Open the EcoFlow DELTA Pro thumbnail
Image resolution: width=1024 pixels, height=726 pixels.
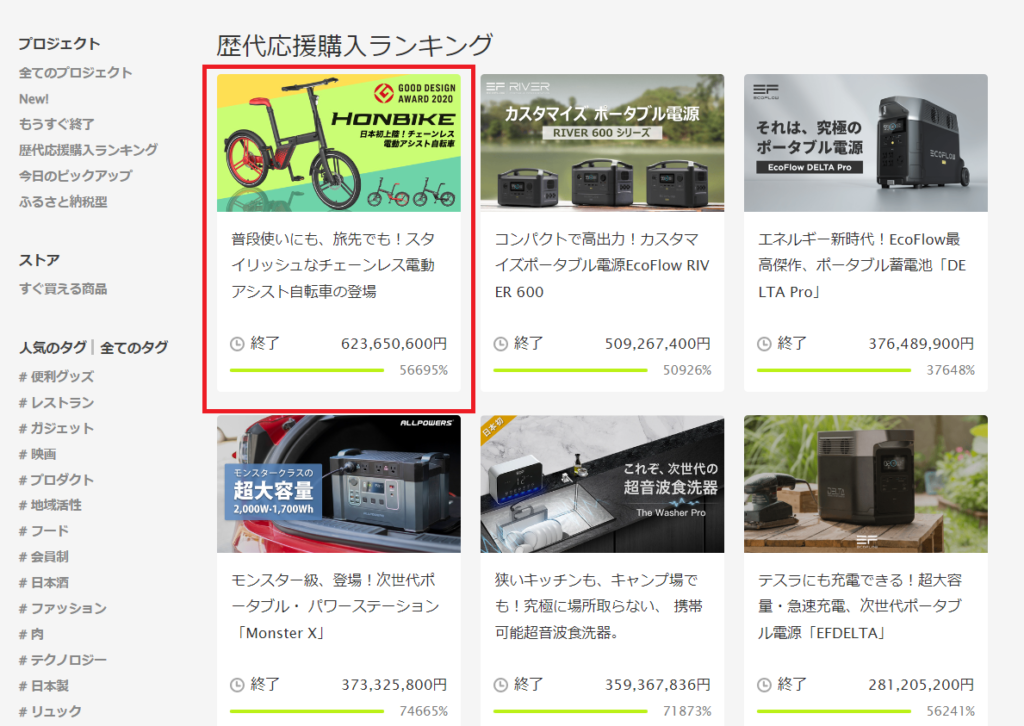[866, 143]
